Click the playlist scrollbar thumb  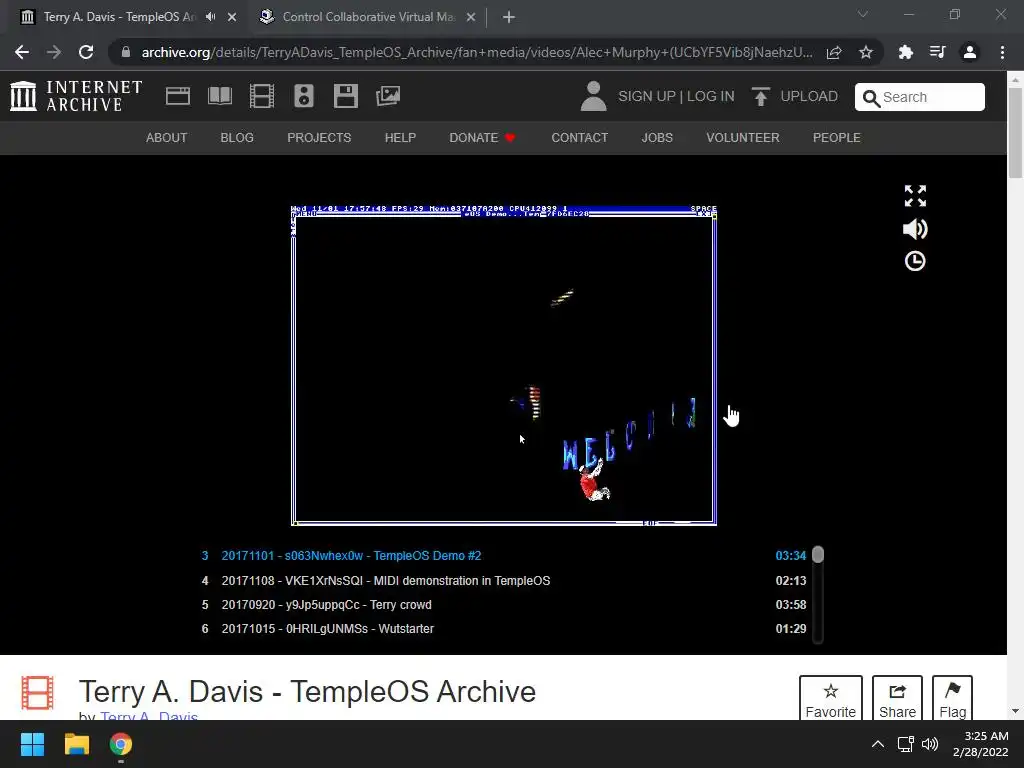click(x=818, y=554)
